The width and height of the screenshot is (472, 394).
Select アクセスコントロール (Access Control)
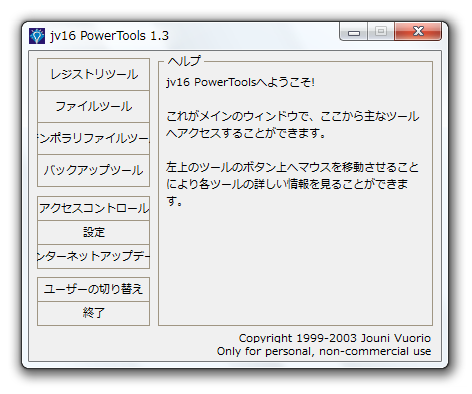point(93,208)
